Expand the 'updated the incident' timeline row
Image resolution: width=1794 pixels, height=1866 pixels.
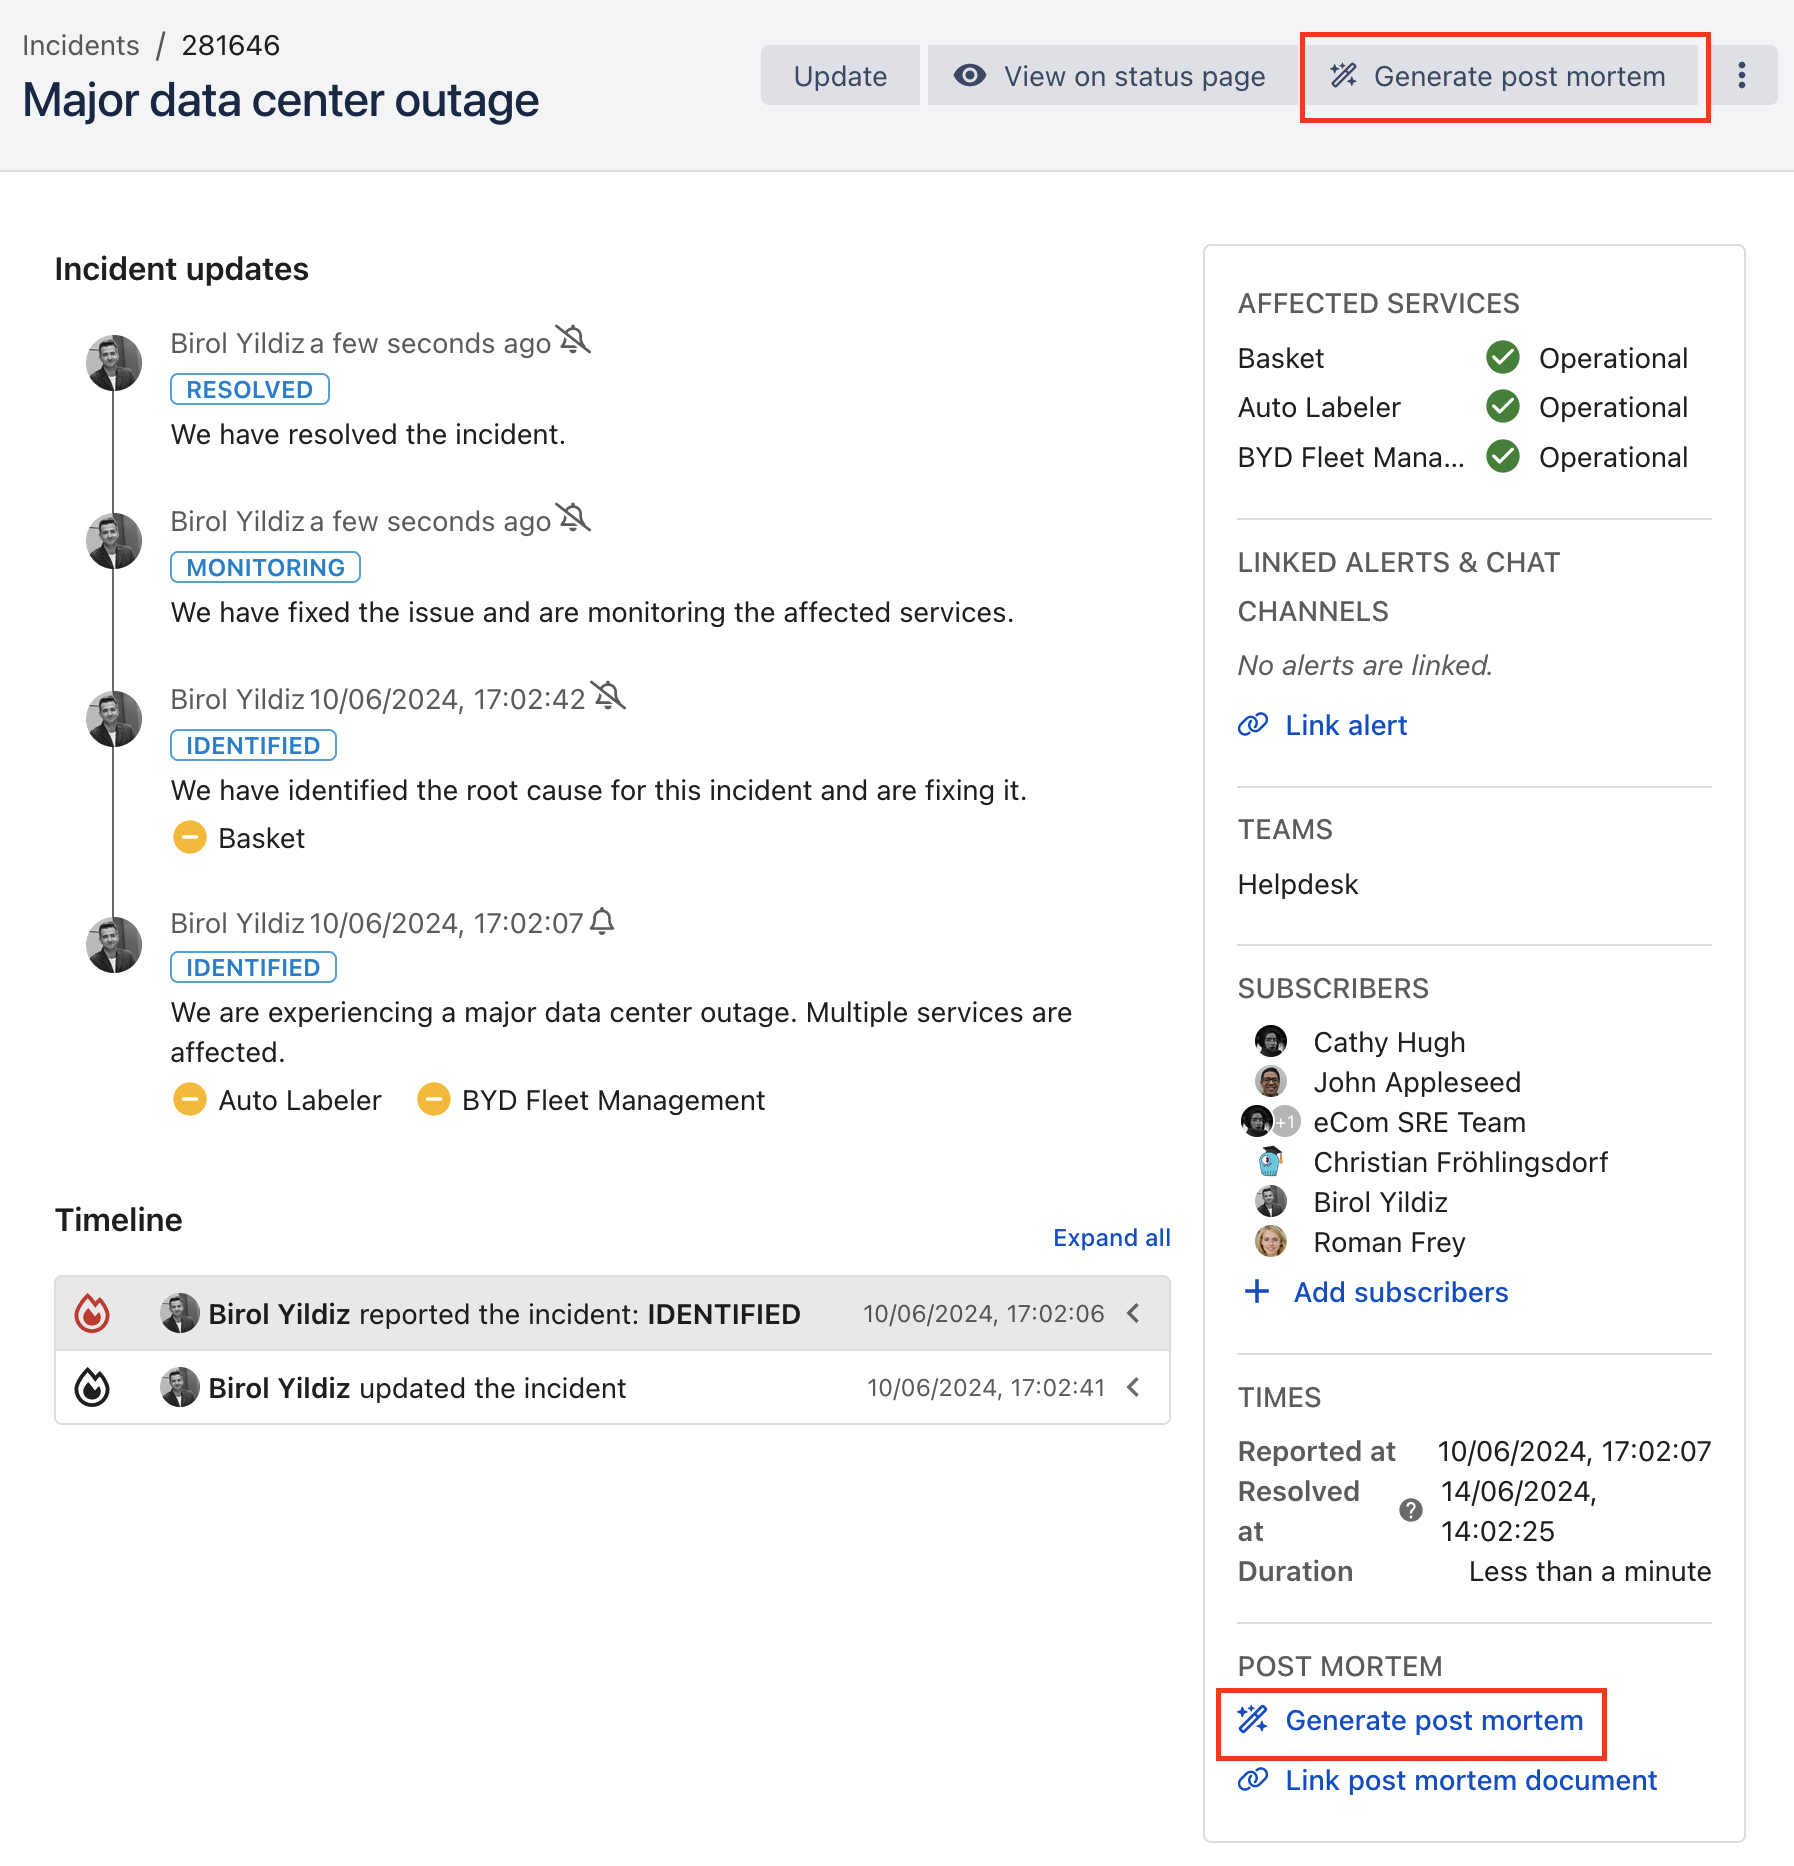coord(1133,1387)
